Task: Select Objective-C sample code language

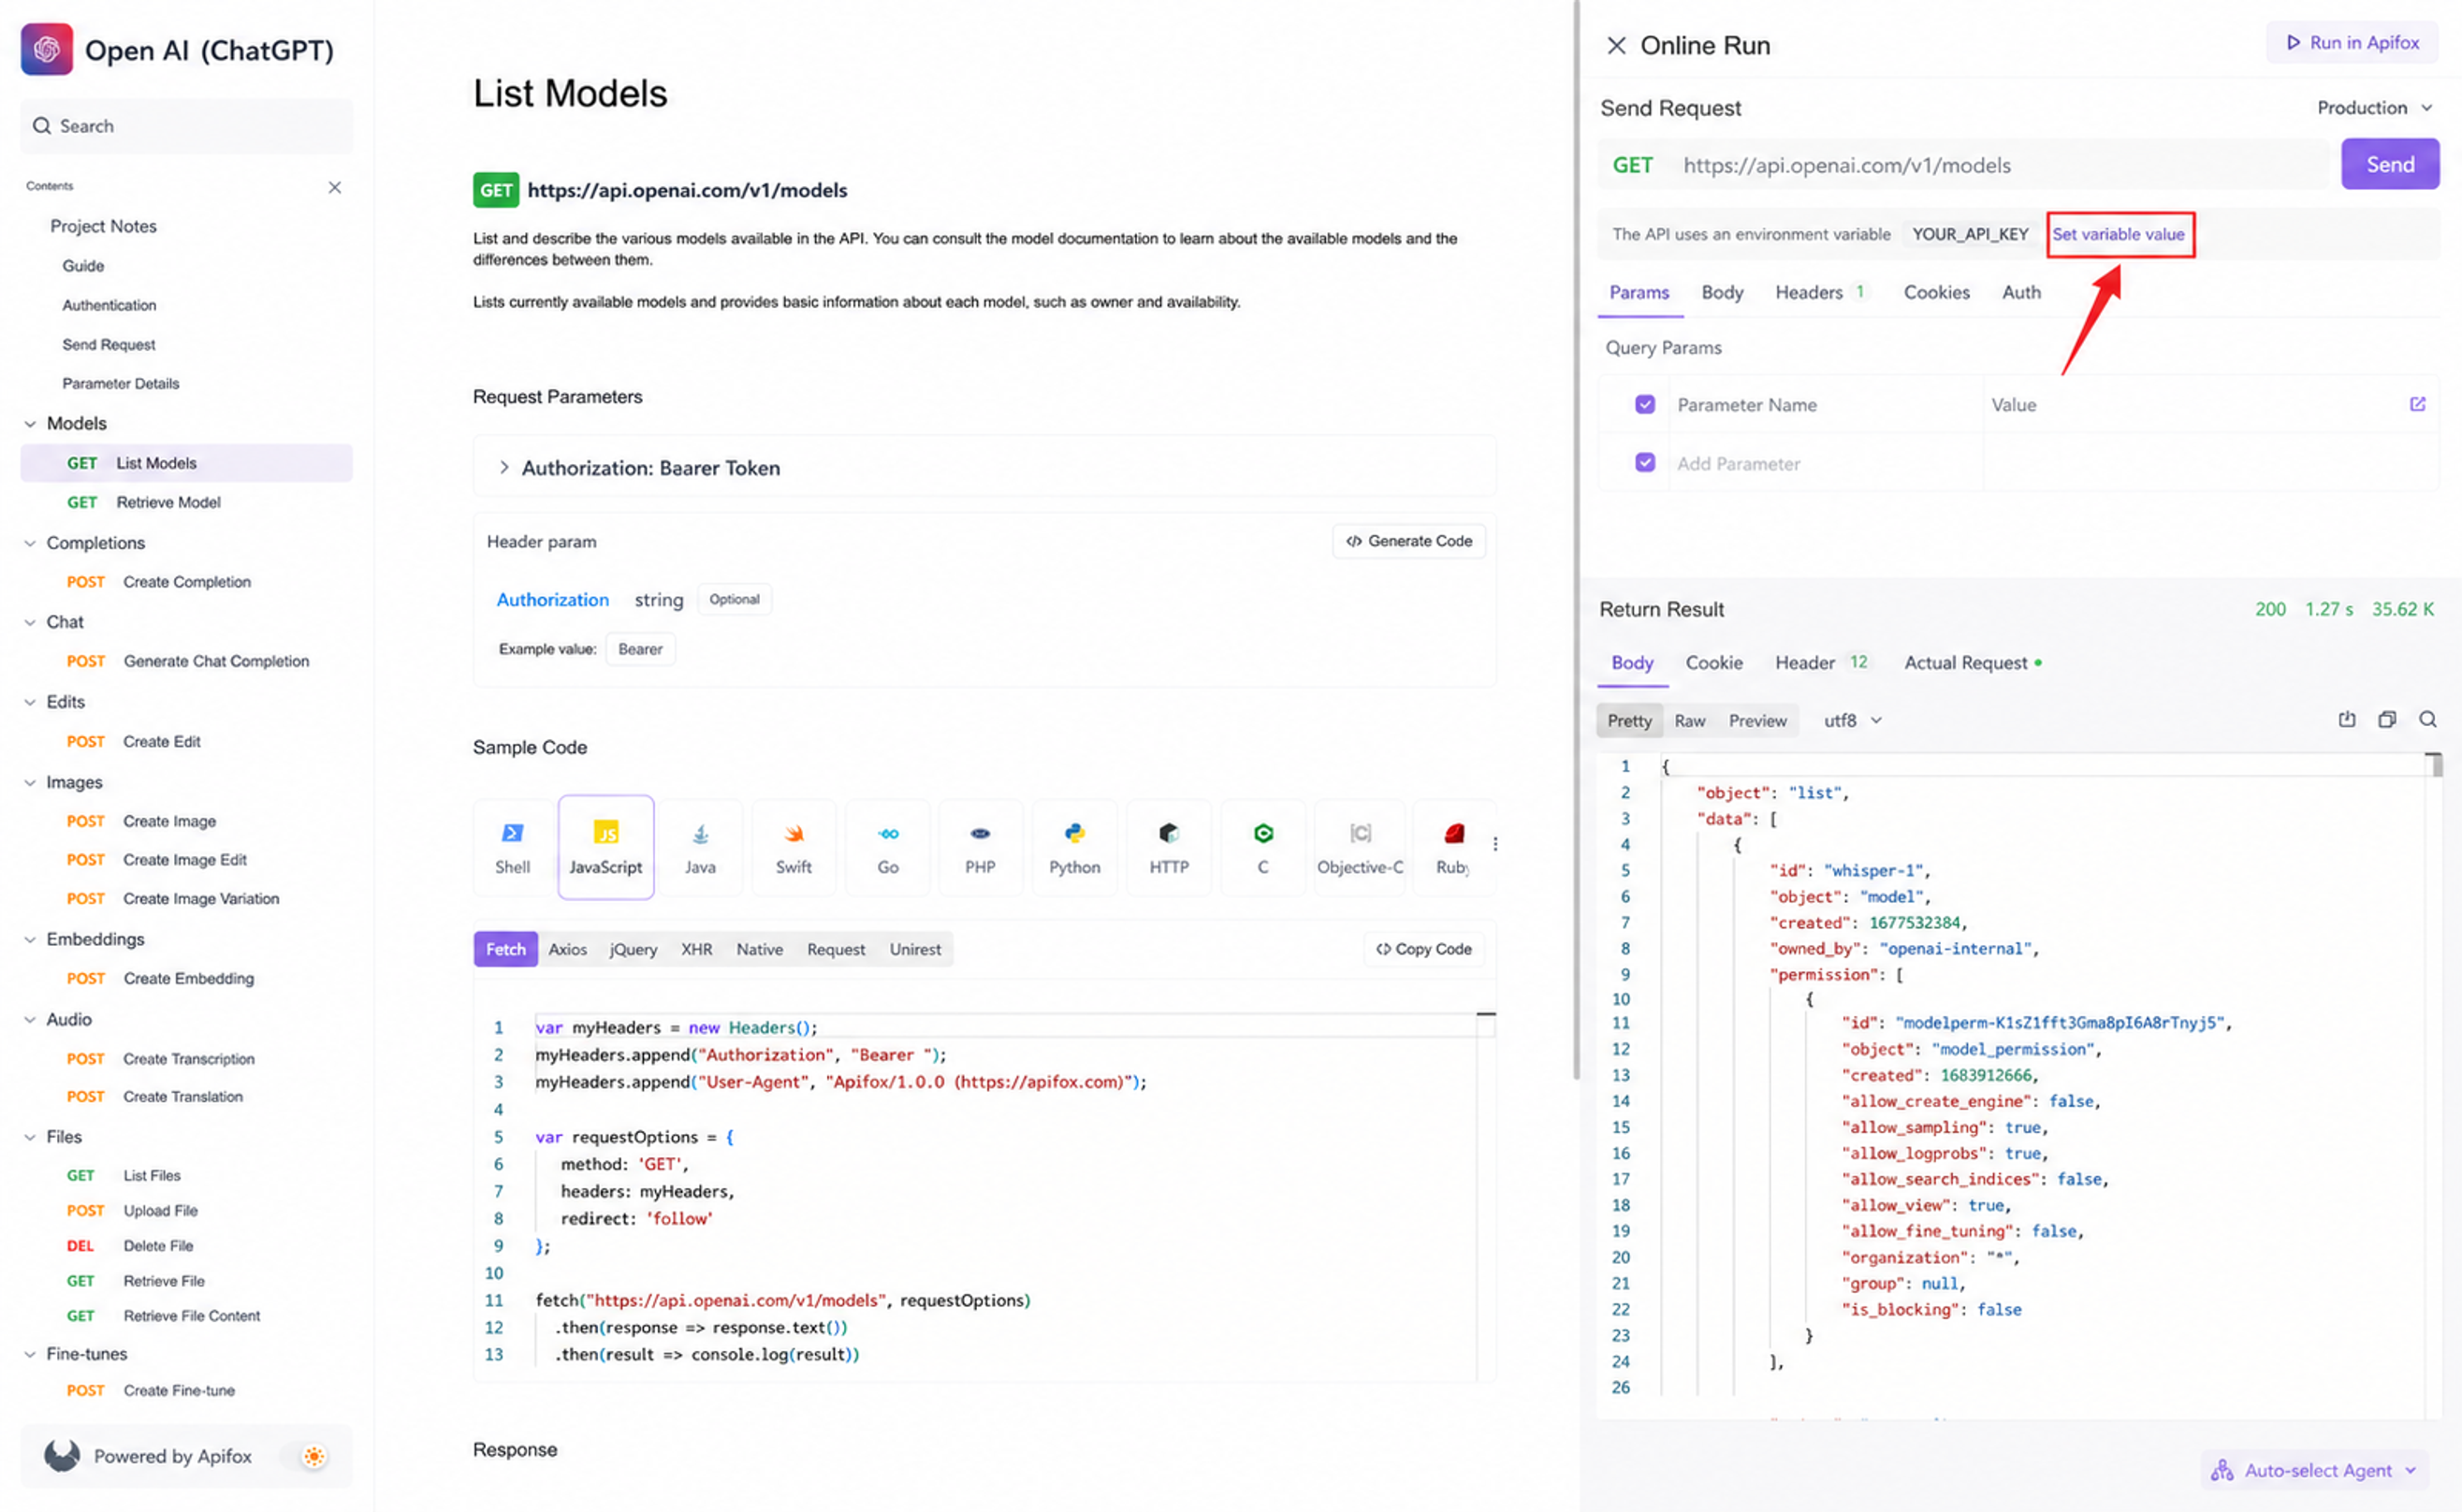Action: 1360,847
